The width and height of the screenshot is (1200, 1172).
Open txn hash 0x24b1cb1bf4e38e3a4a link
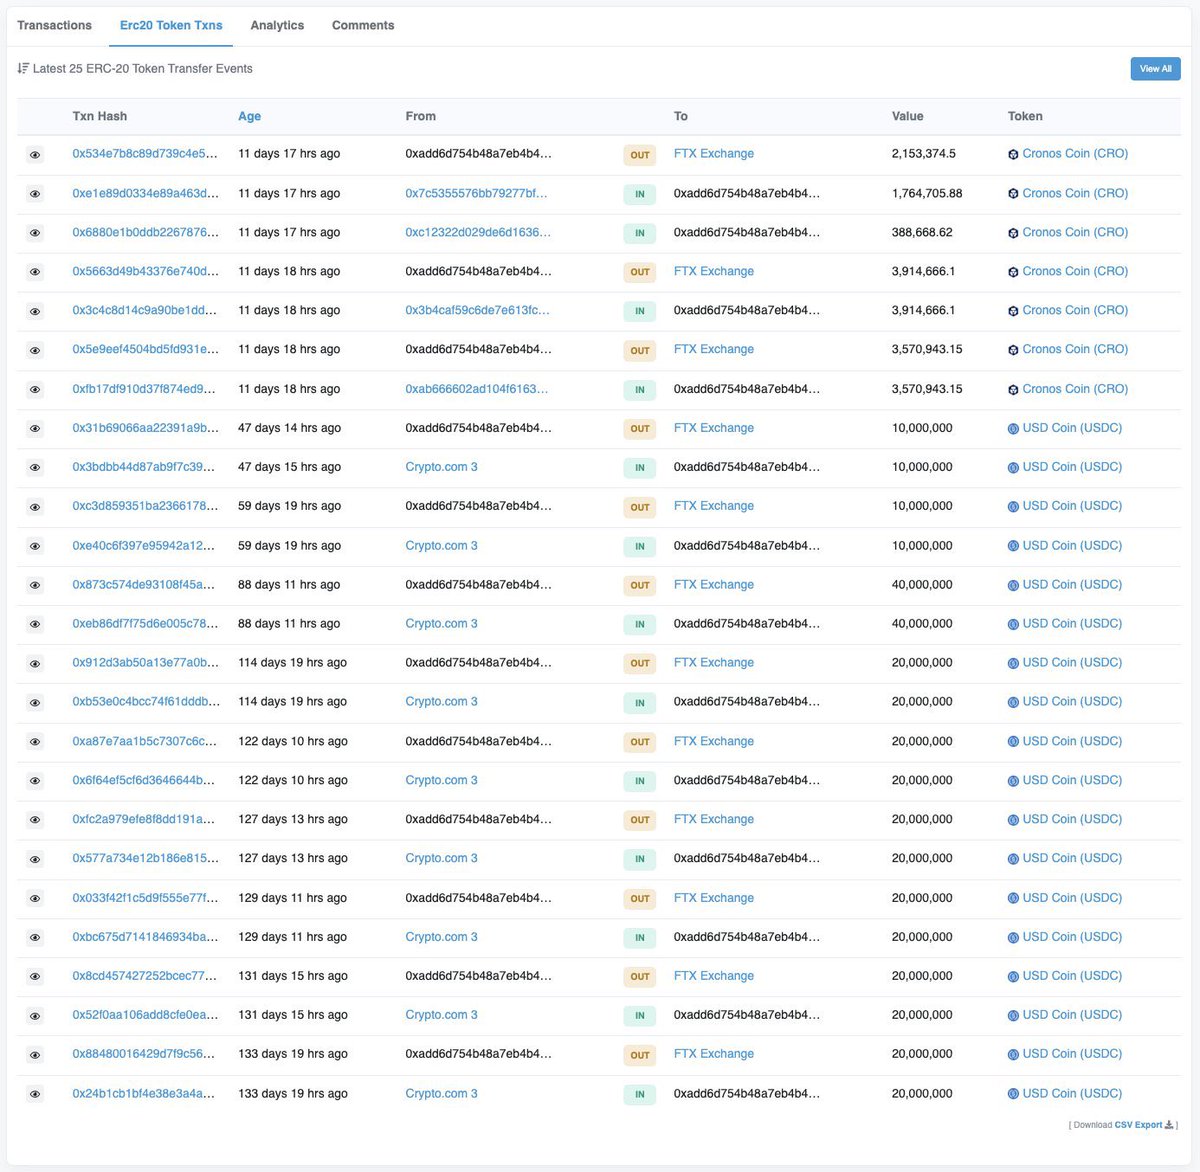(145, 1093)
